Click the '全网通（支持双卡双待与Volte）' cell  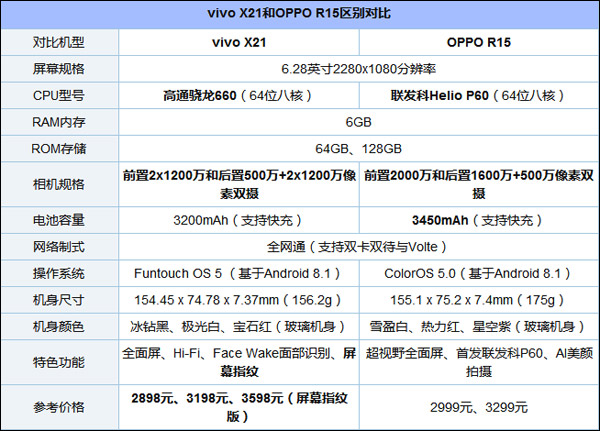[359, 247]
